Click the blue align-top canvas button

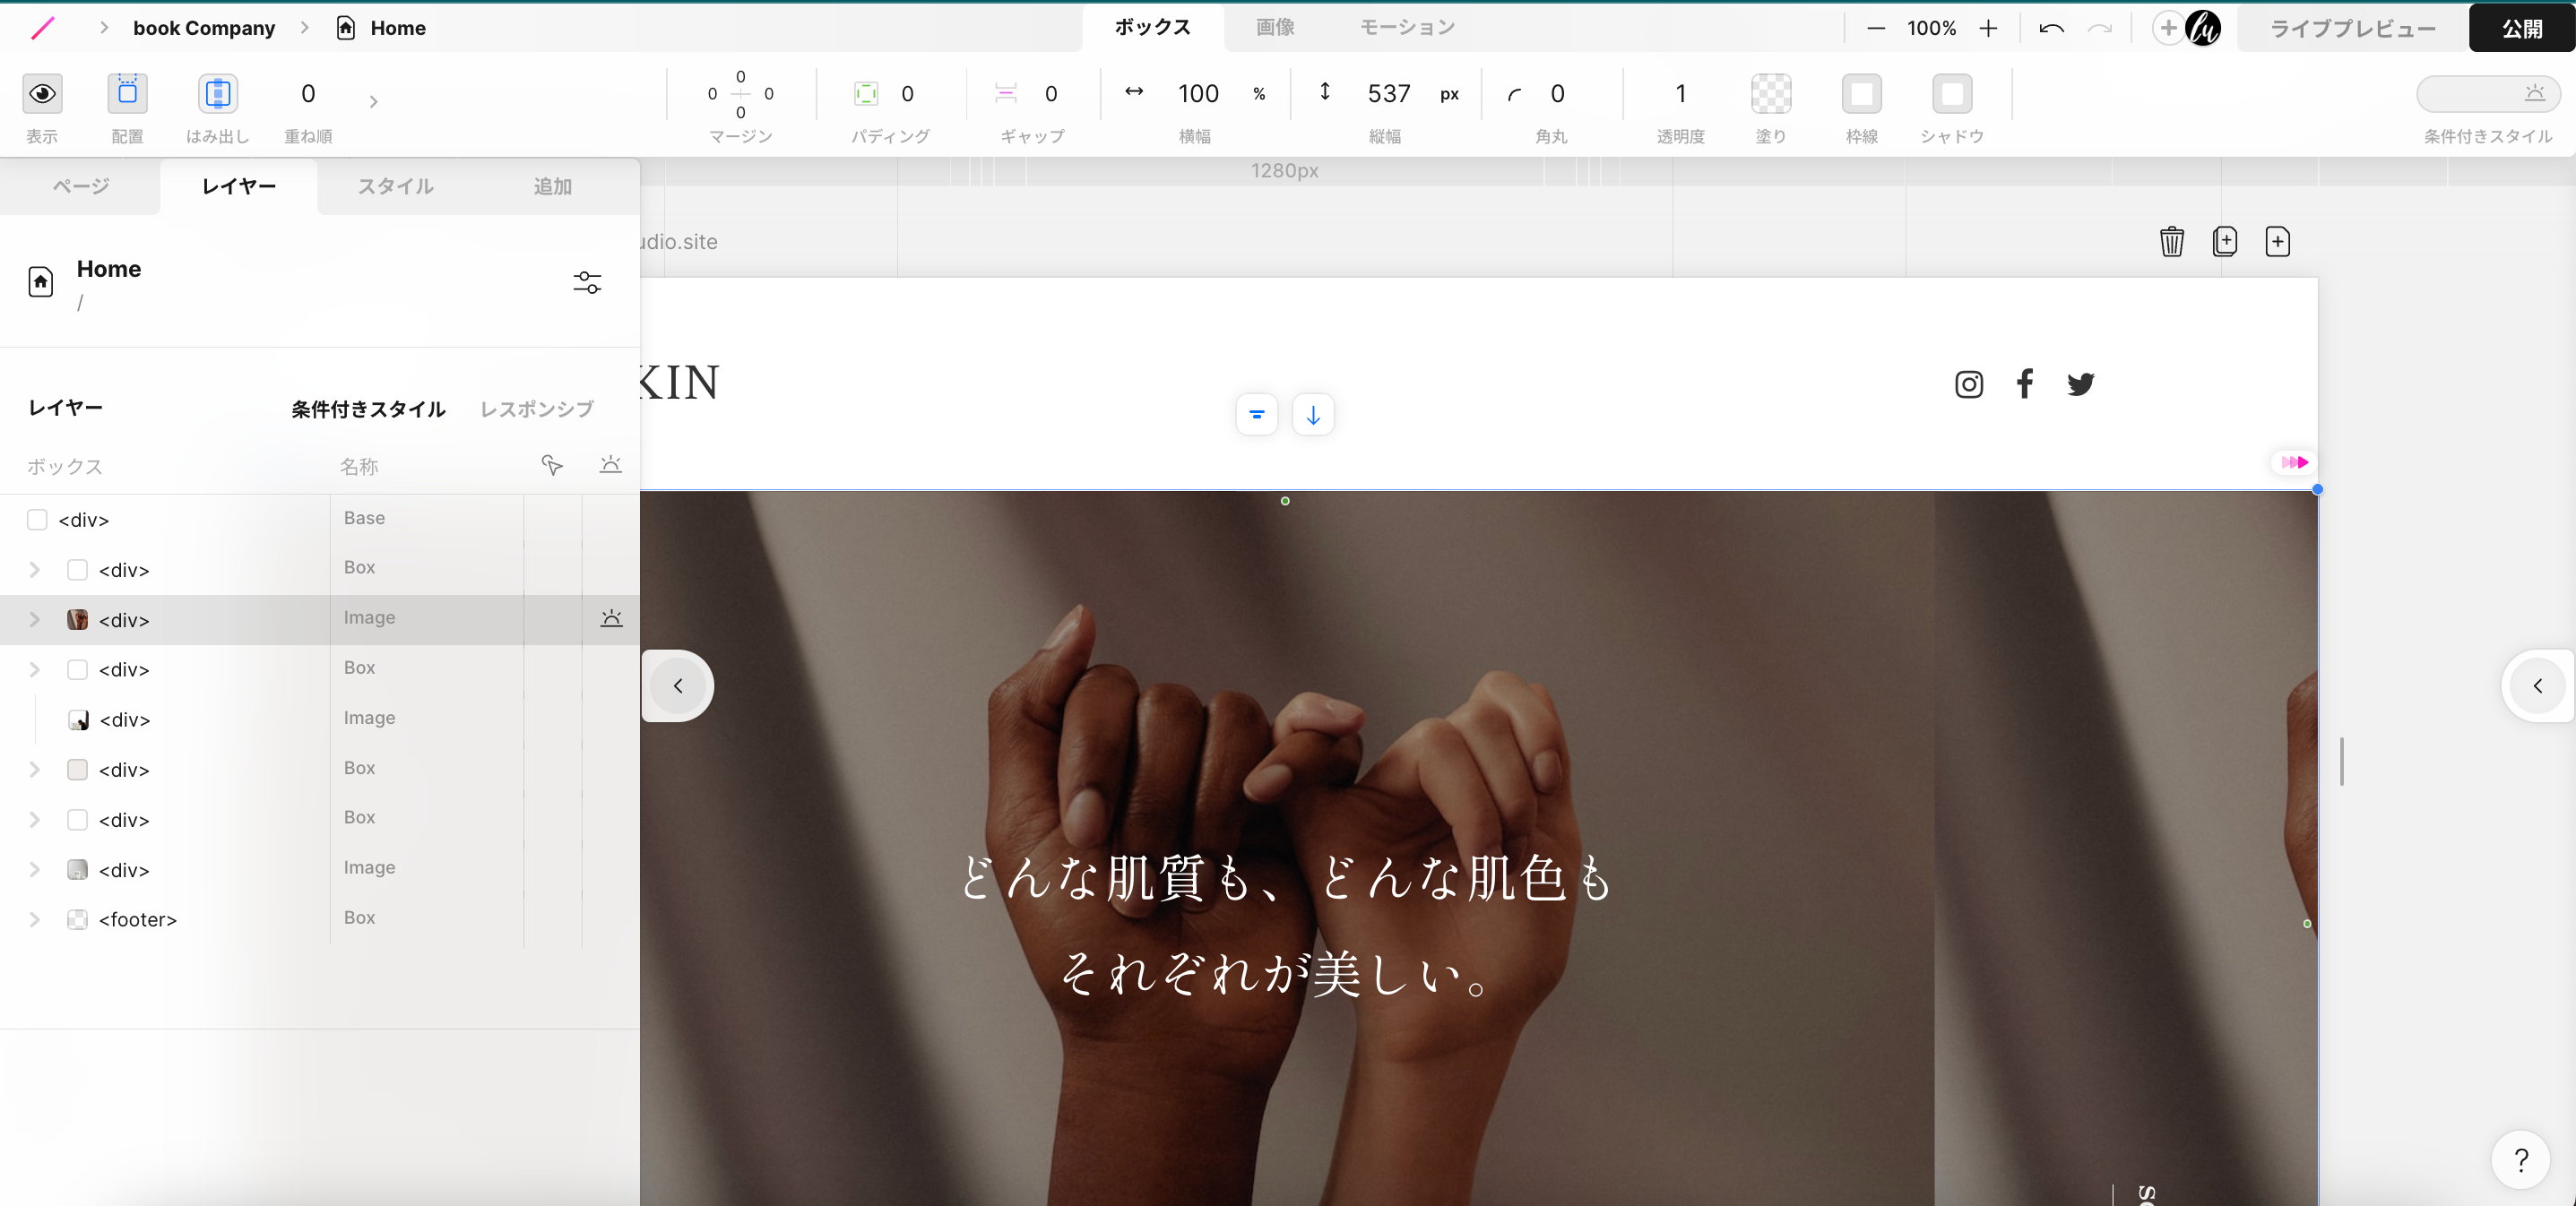click(x=1257, y=415)
